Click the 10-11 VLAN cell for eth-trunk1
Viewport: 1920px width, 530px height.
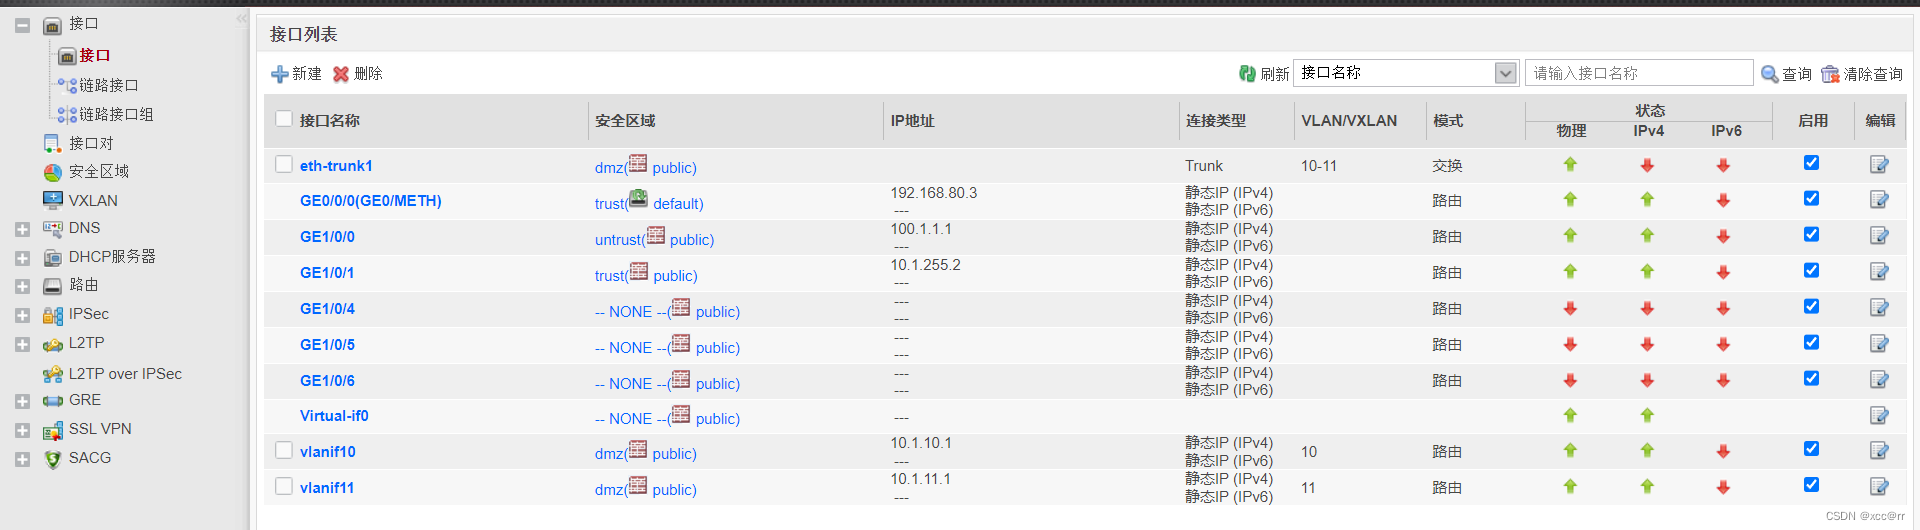(x=1319, y=166)
